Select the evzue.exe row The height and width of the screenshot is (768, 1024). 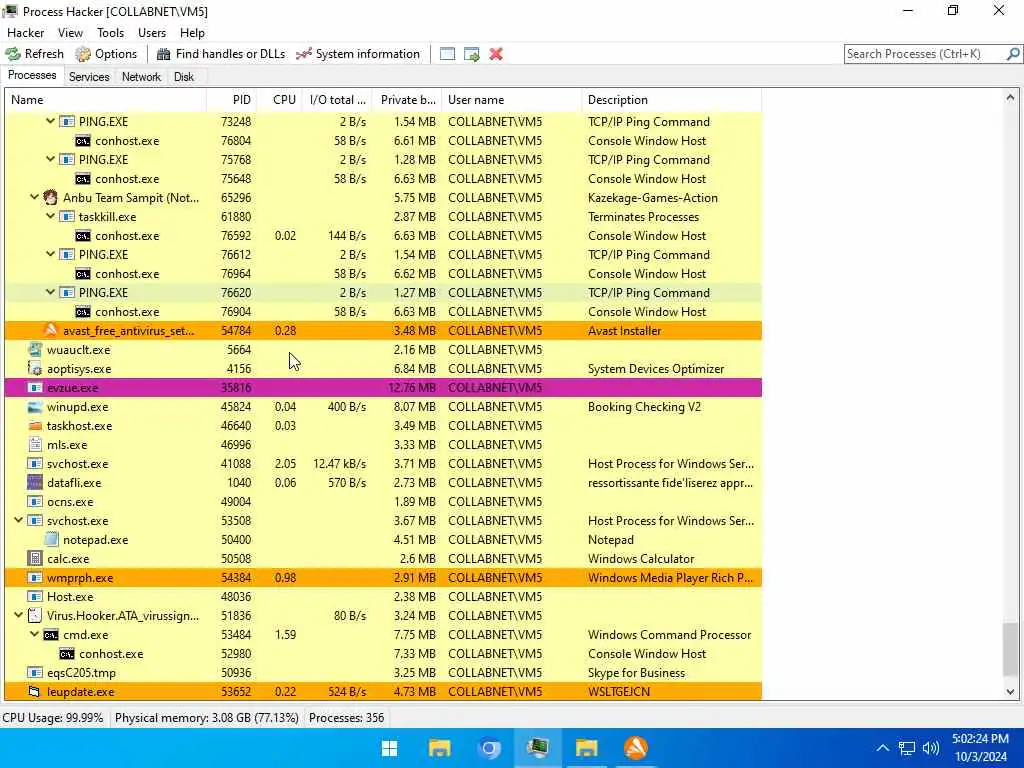(x=383, y=388)
